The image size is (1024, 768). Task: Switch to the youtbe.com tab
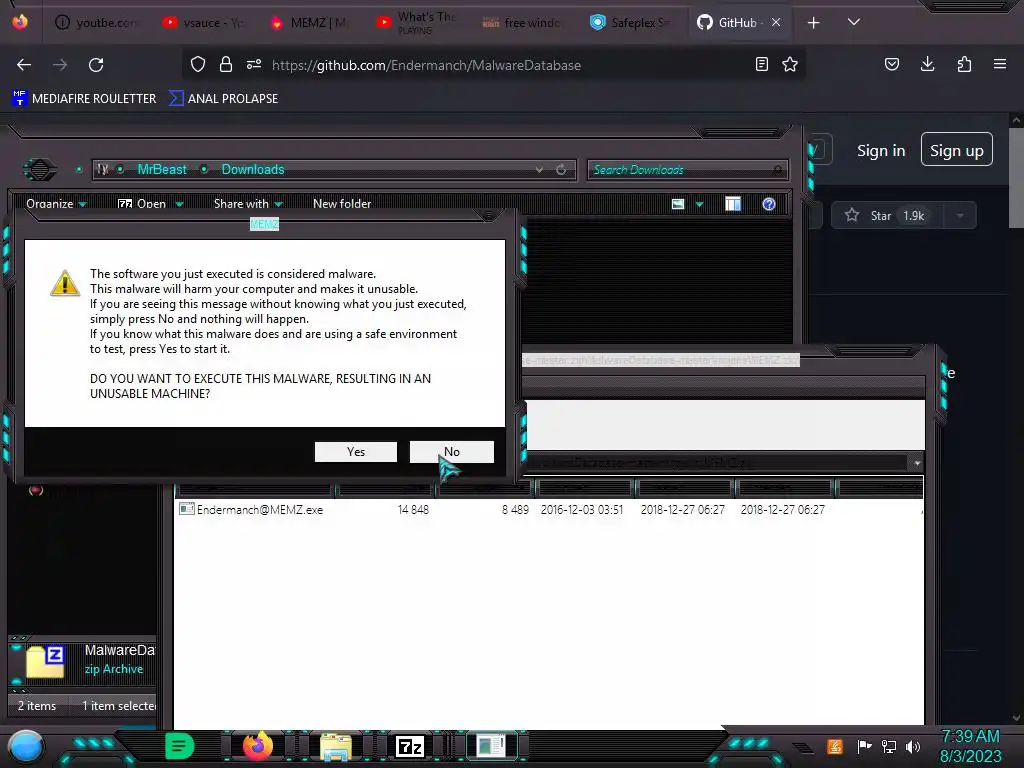click(97, 23)
